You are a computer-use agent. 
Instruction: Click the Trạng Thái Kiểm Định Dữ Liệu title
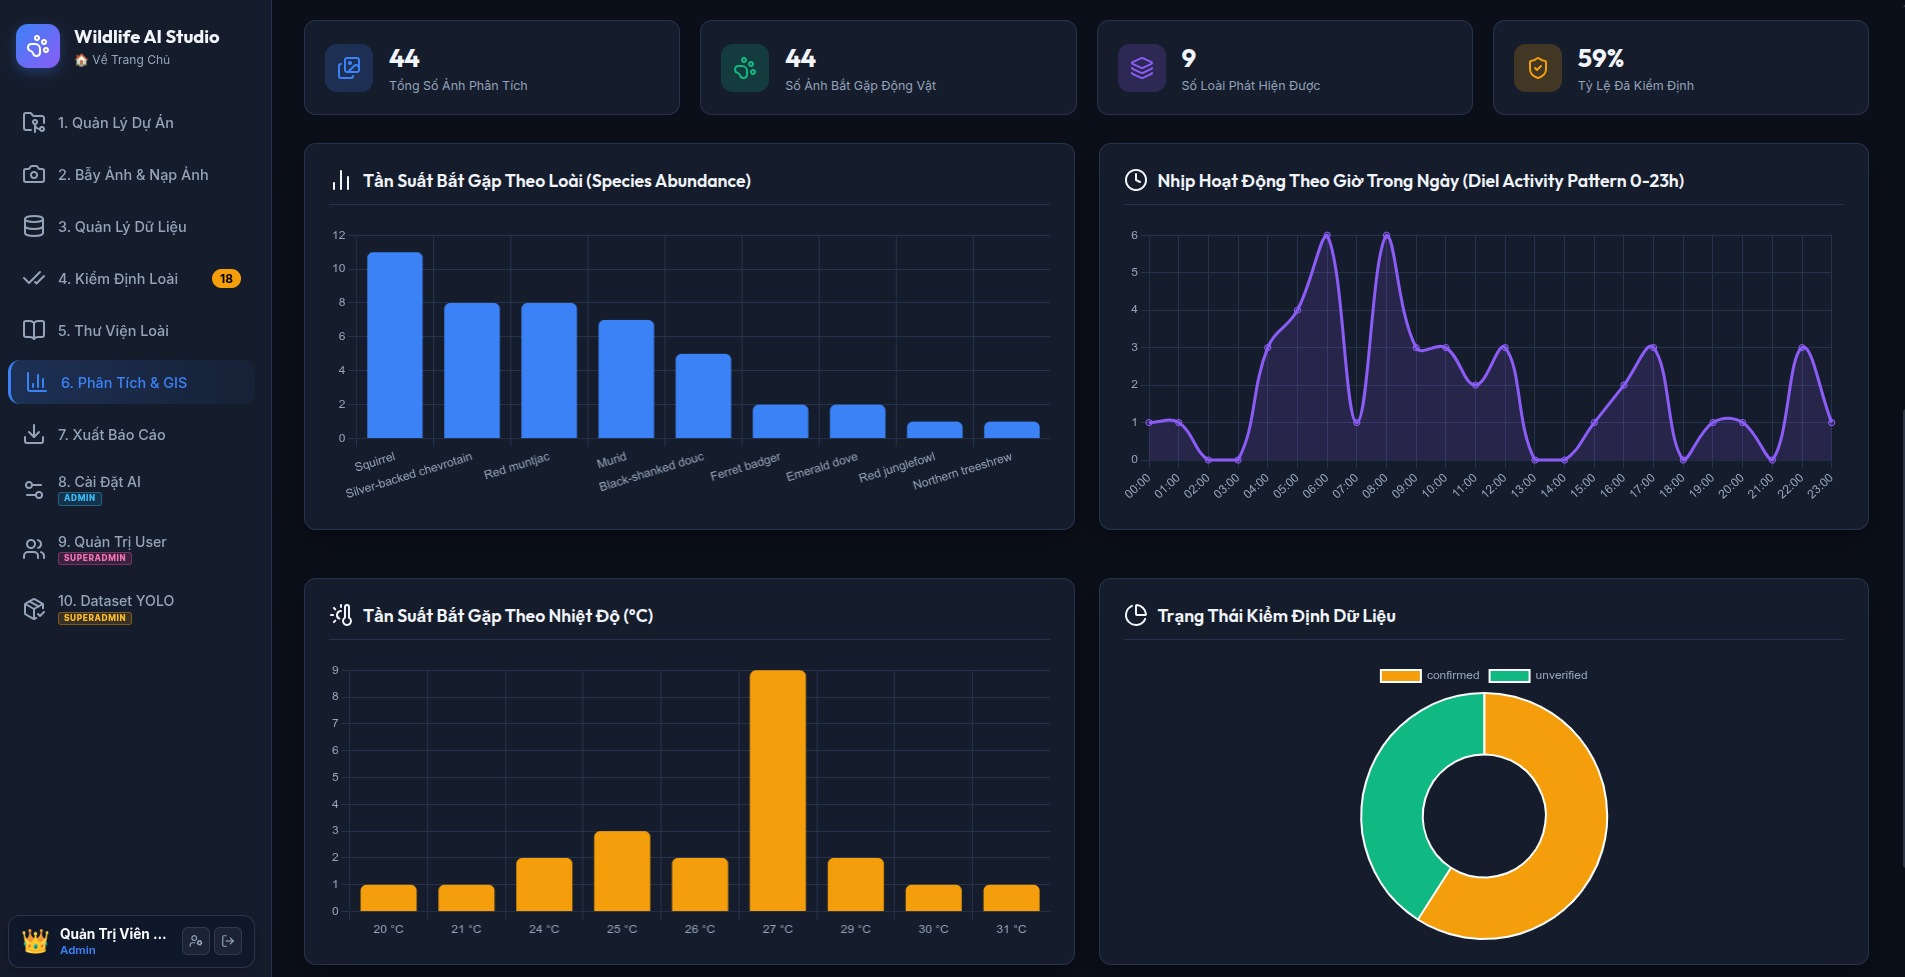tap(1277, 616)
